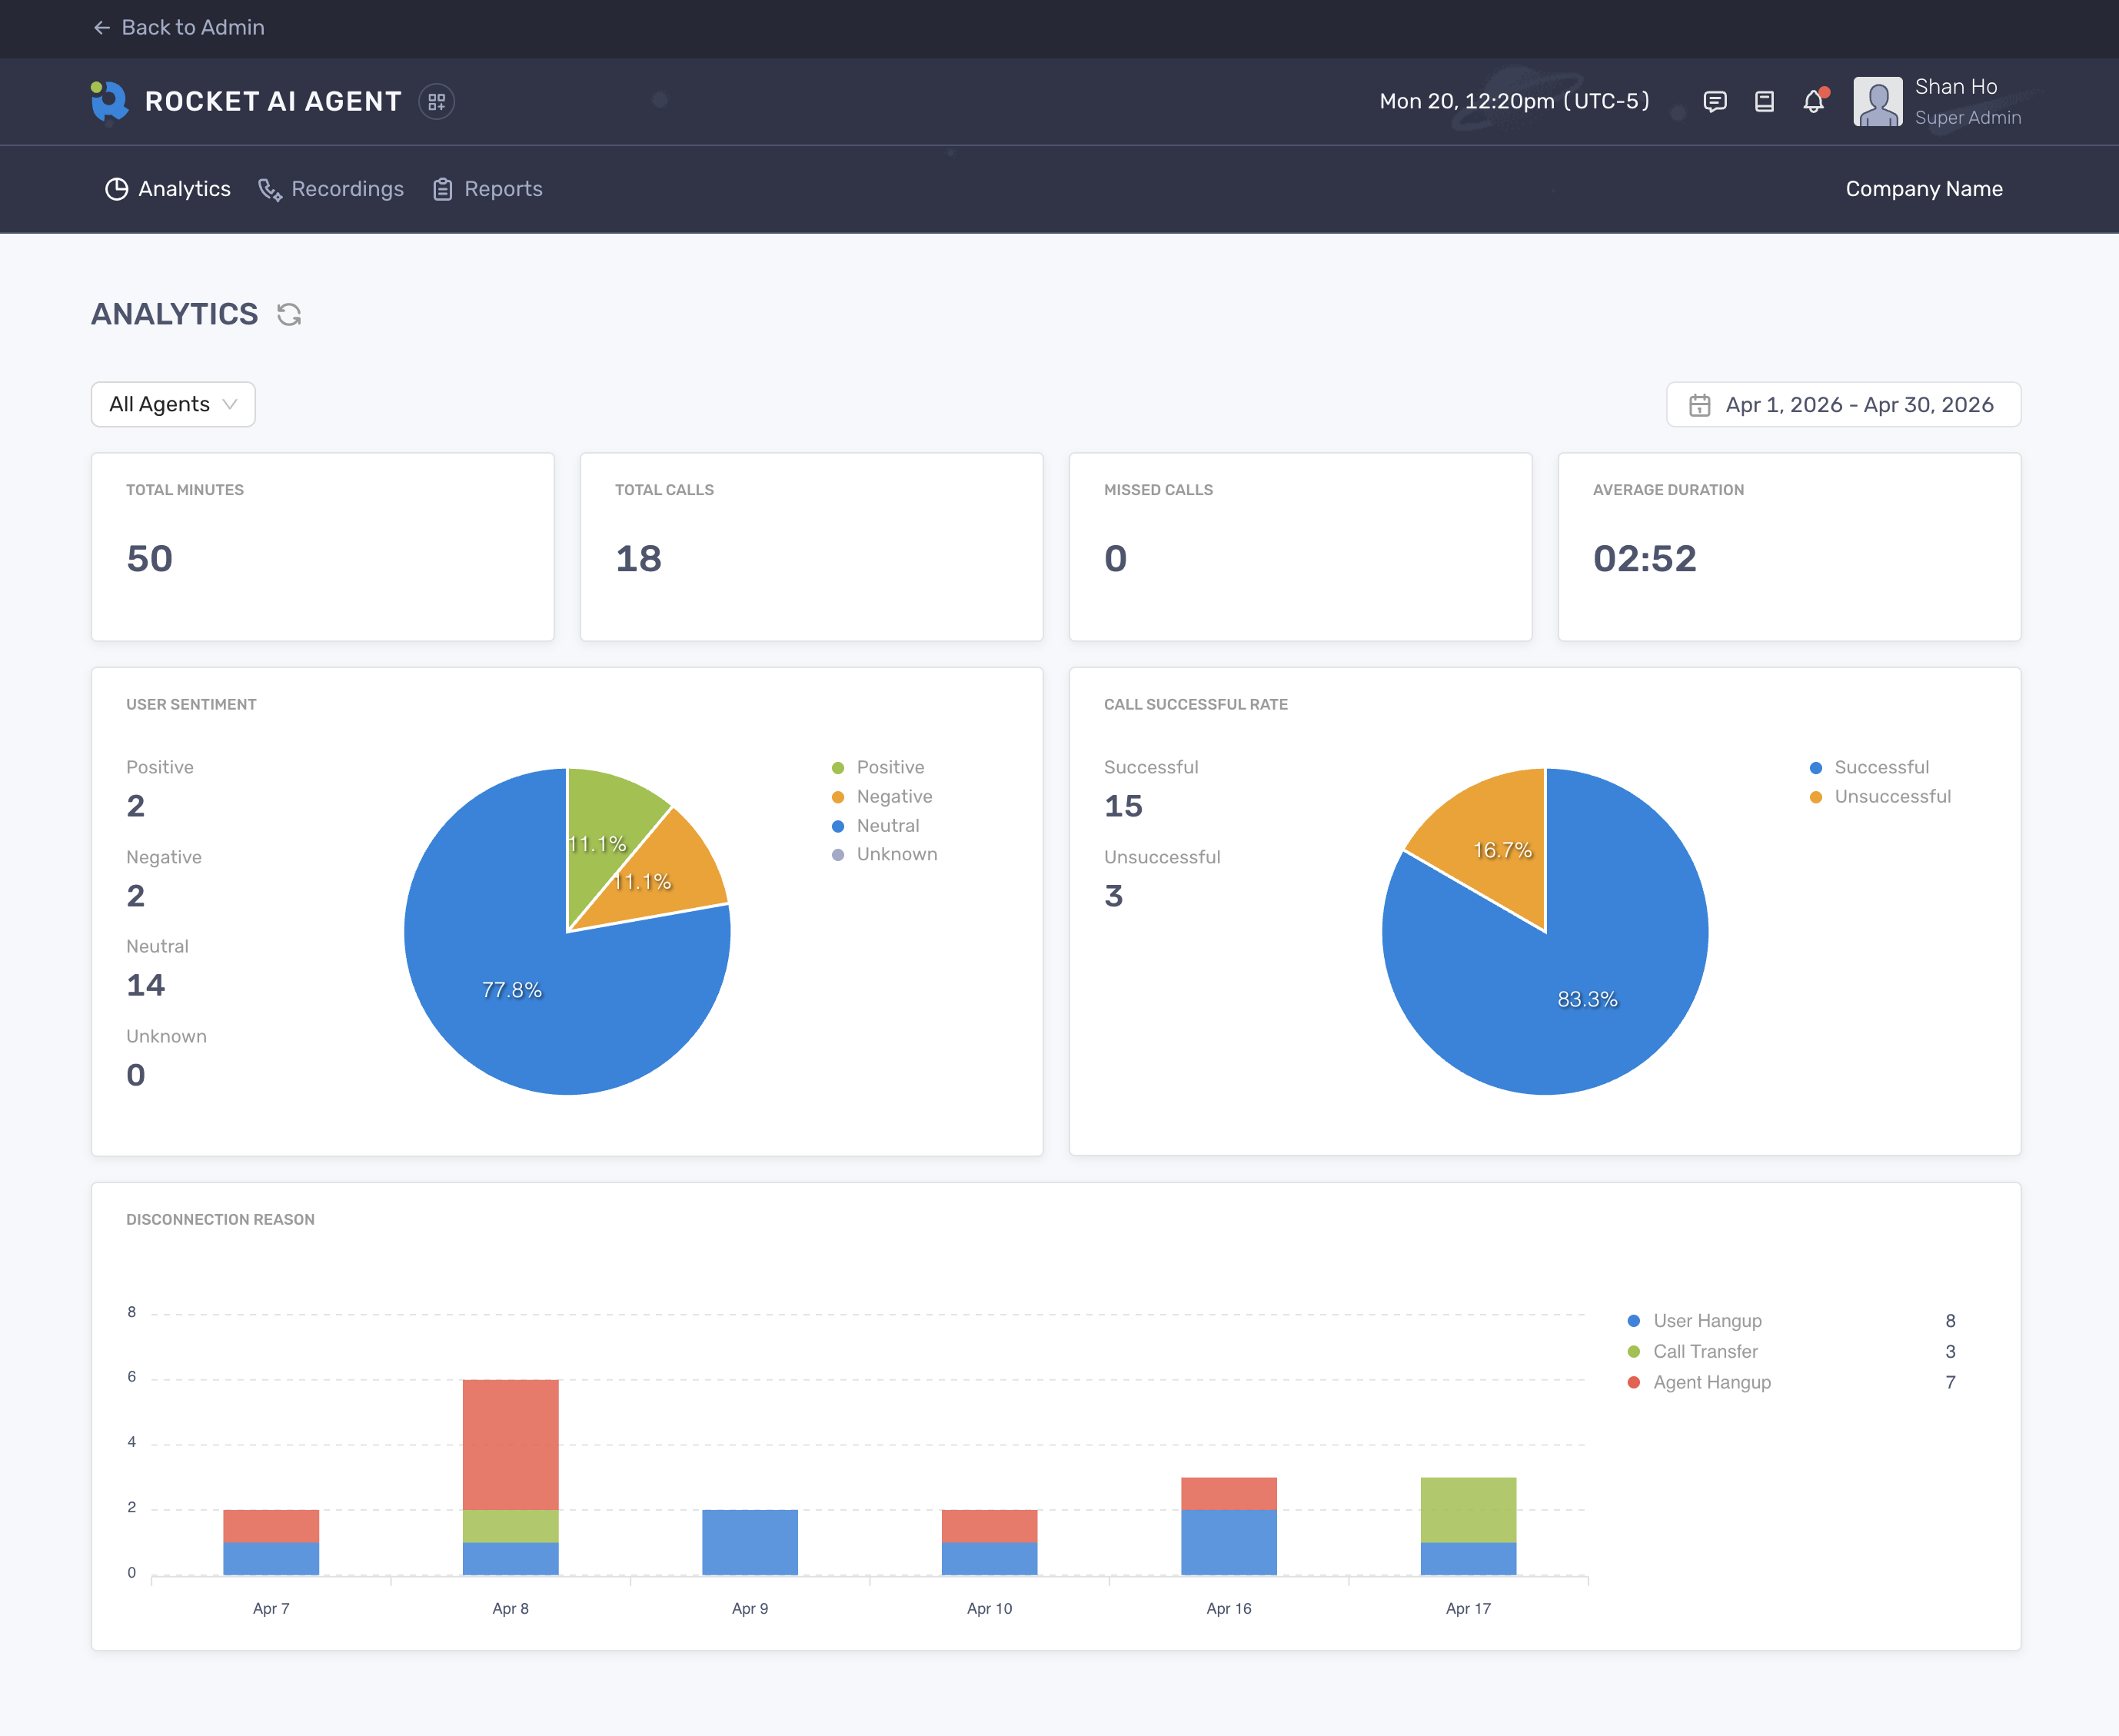Toggle Call Transfer in disconnection legend

[1704, 1351]
